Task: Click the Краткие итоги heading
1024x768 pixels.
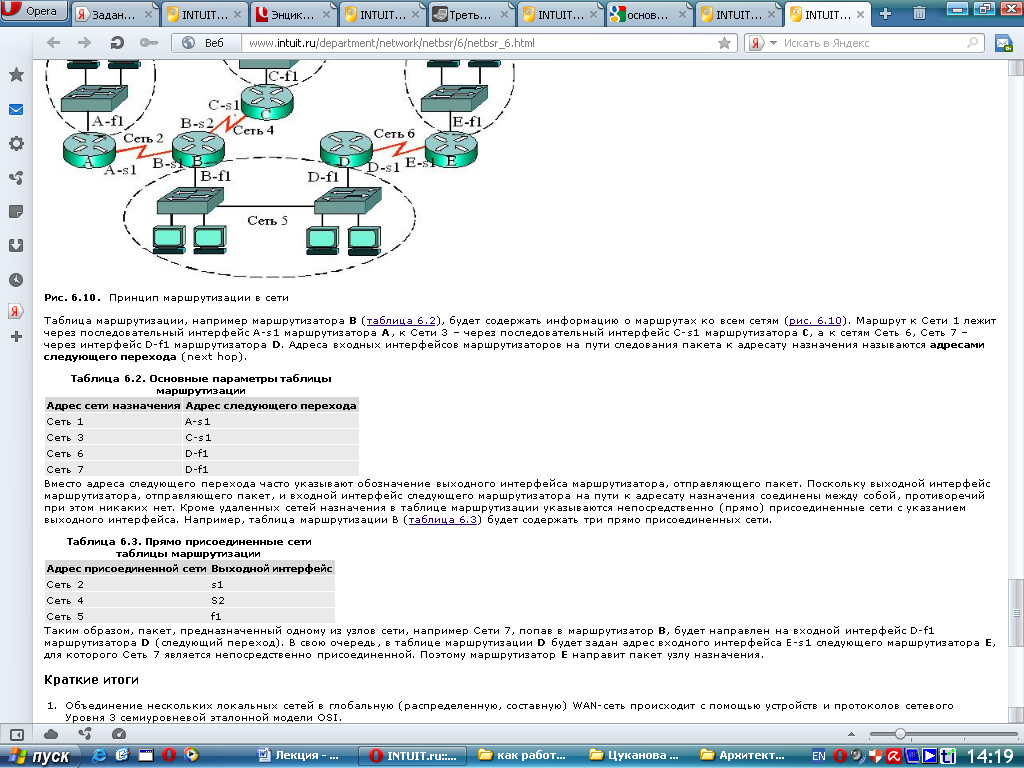Action: pyautogui.click(x=91, y=680)
